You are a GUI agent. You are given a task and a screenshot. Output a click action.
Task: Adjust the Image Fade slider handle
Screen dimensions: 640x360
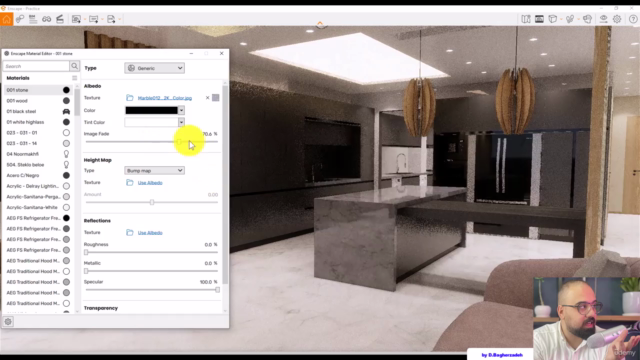(x=179, y=142)
